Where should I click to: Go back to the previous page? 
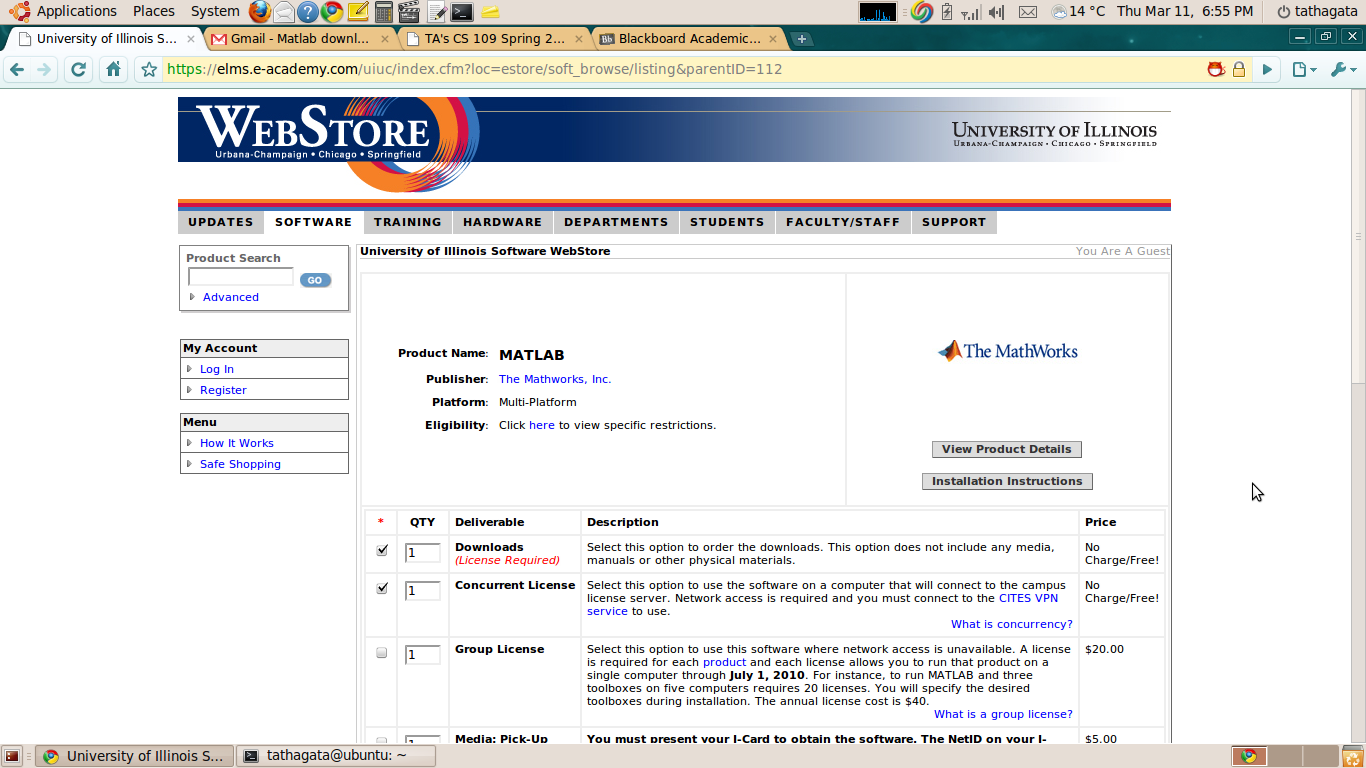pyautogui.click(x=17, y=70)
